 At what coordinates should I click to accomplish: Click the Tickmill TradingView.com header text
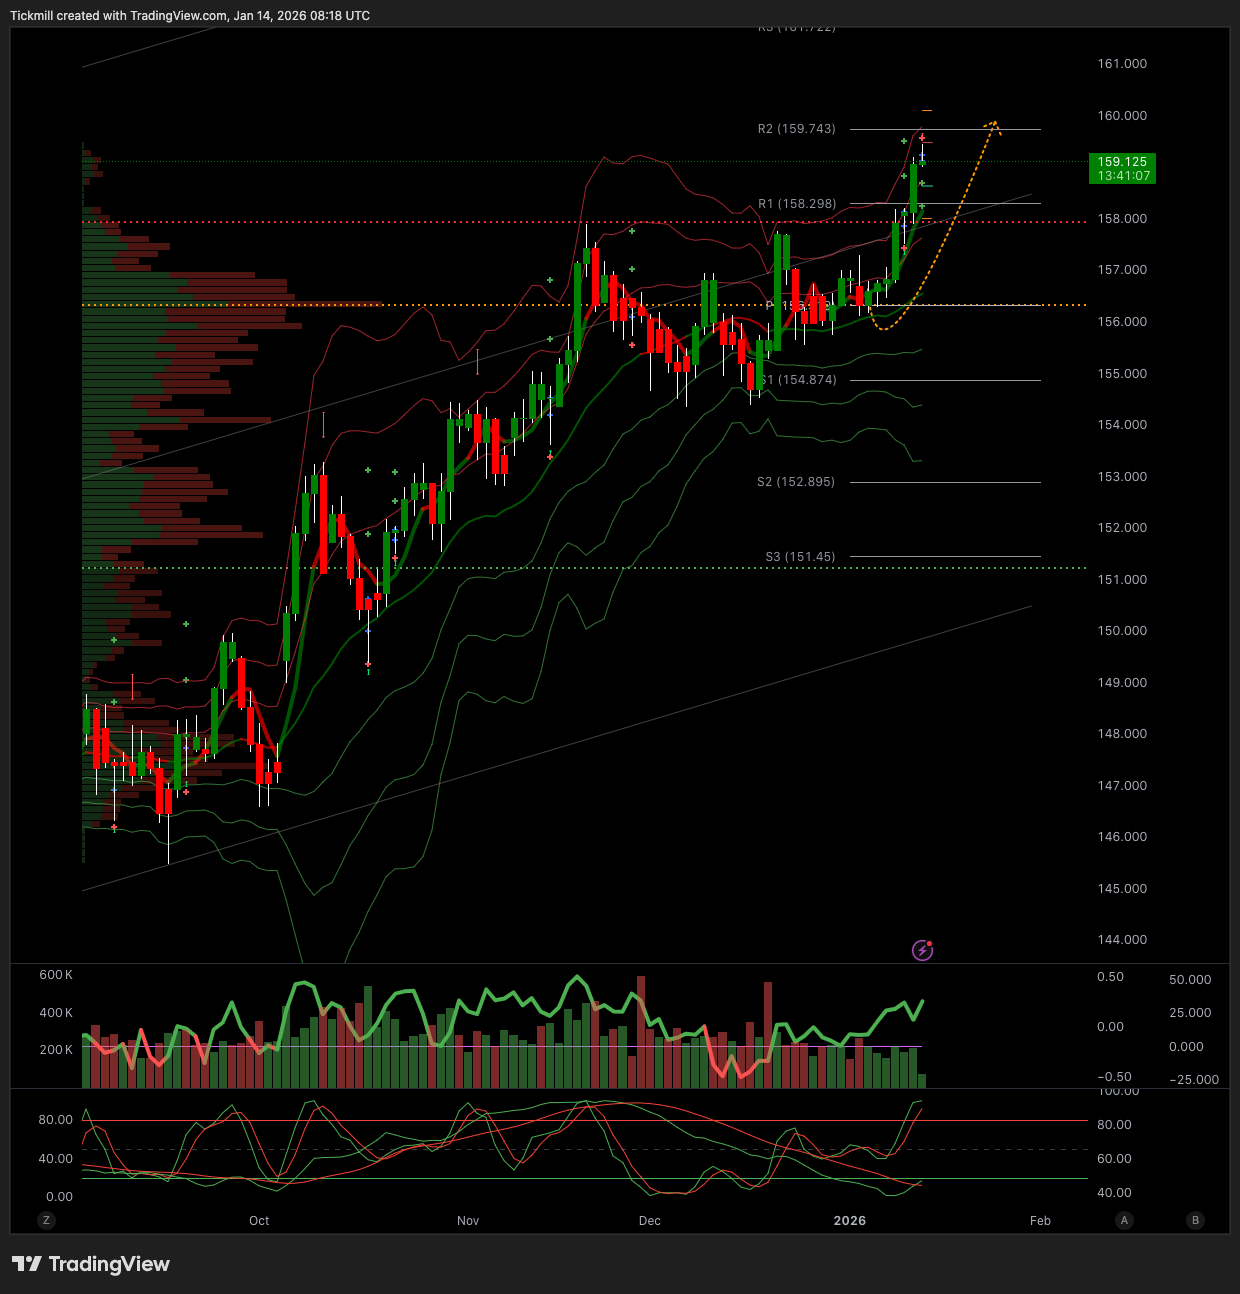190,16
